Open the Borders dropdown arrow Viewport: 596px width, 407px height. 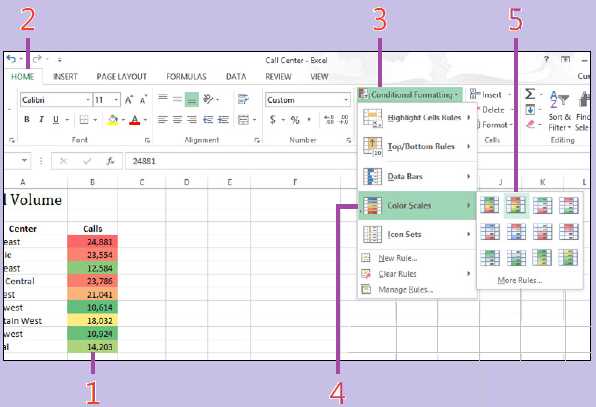[95, 120]
